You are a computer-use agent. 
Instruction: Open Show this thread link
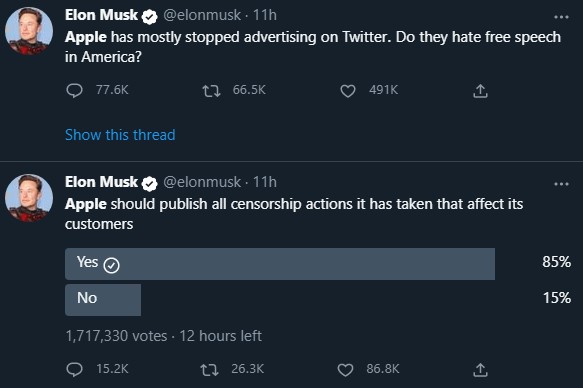click(x=120, y=135)
